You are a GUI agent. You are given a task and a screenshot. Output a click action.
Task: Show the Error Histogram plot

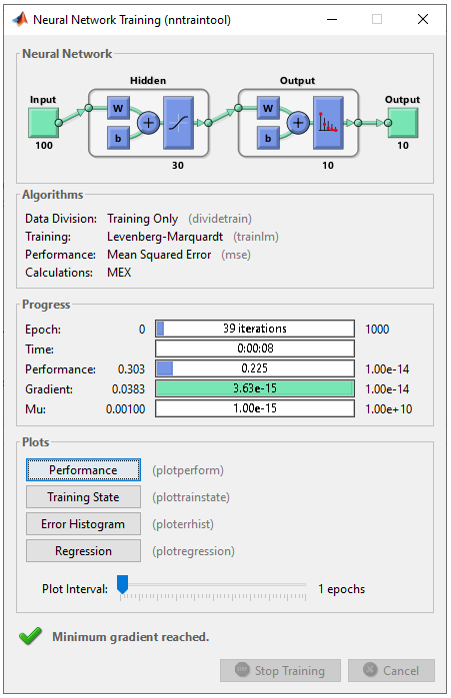[x=83, y=524]
